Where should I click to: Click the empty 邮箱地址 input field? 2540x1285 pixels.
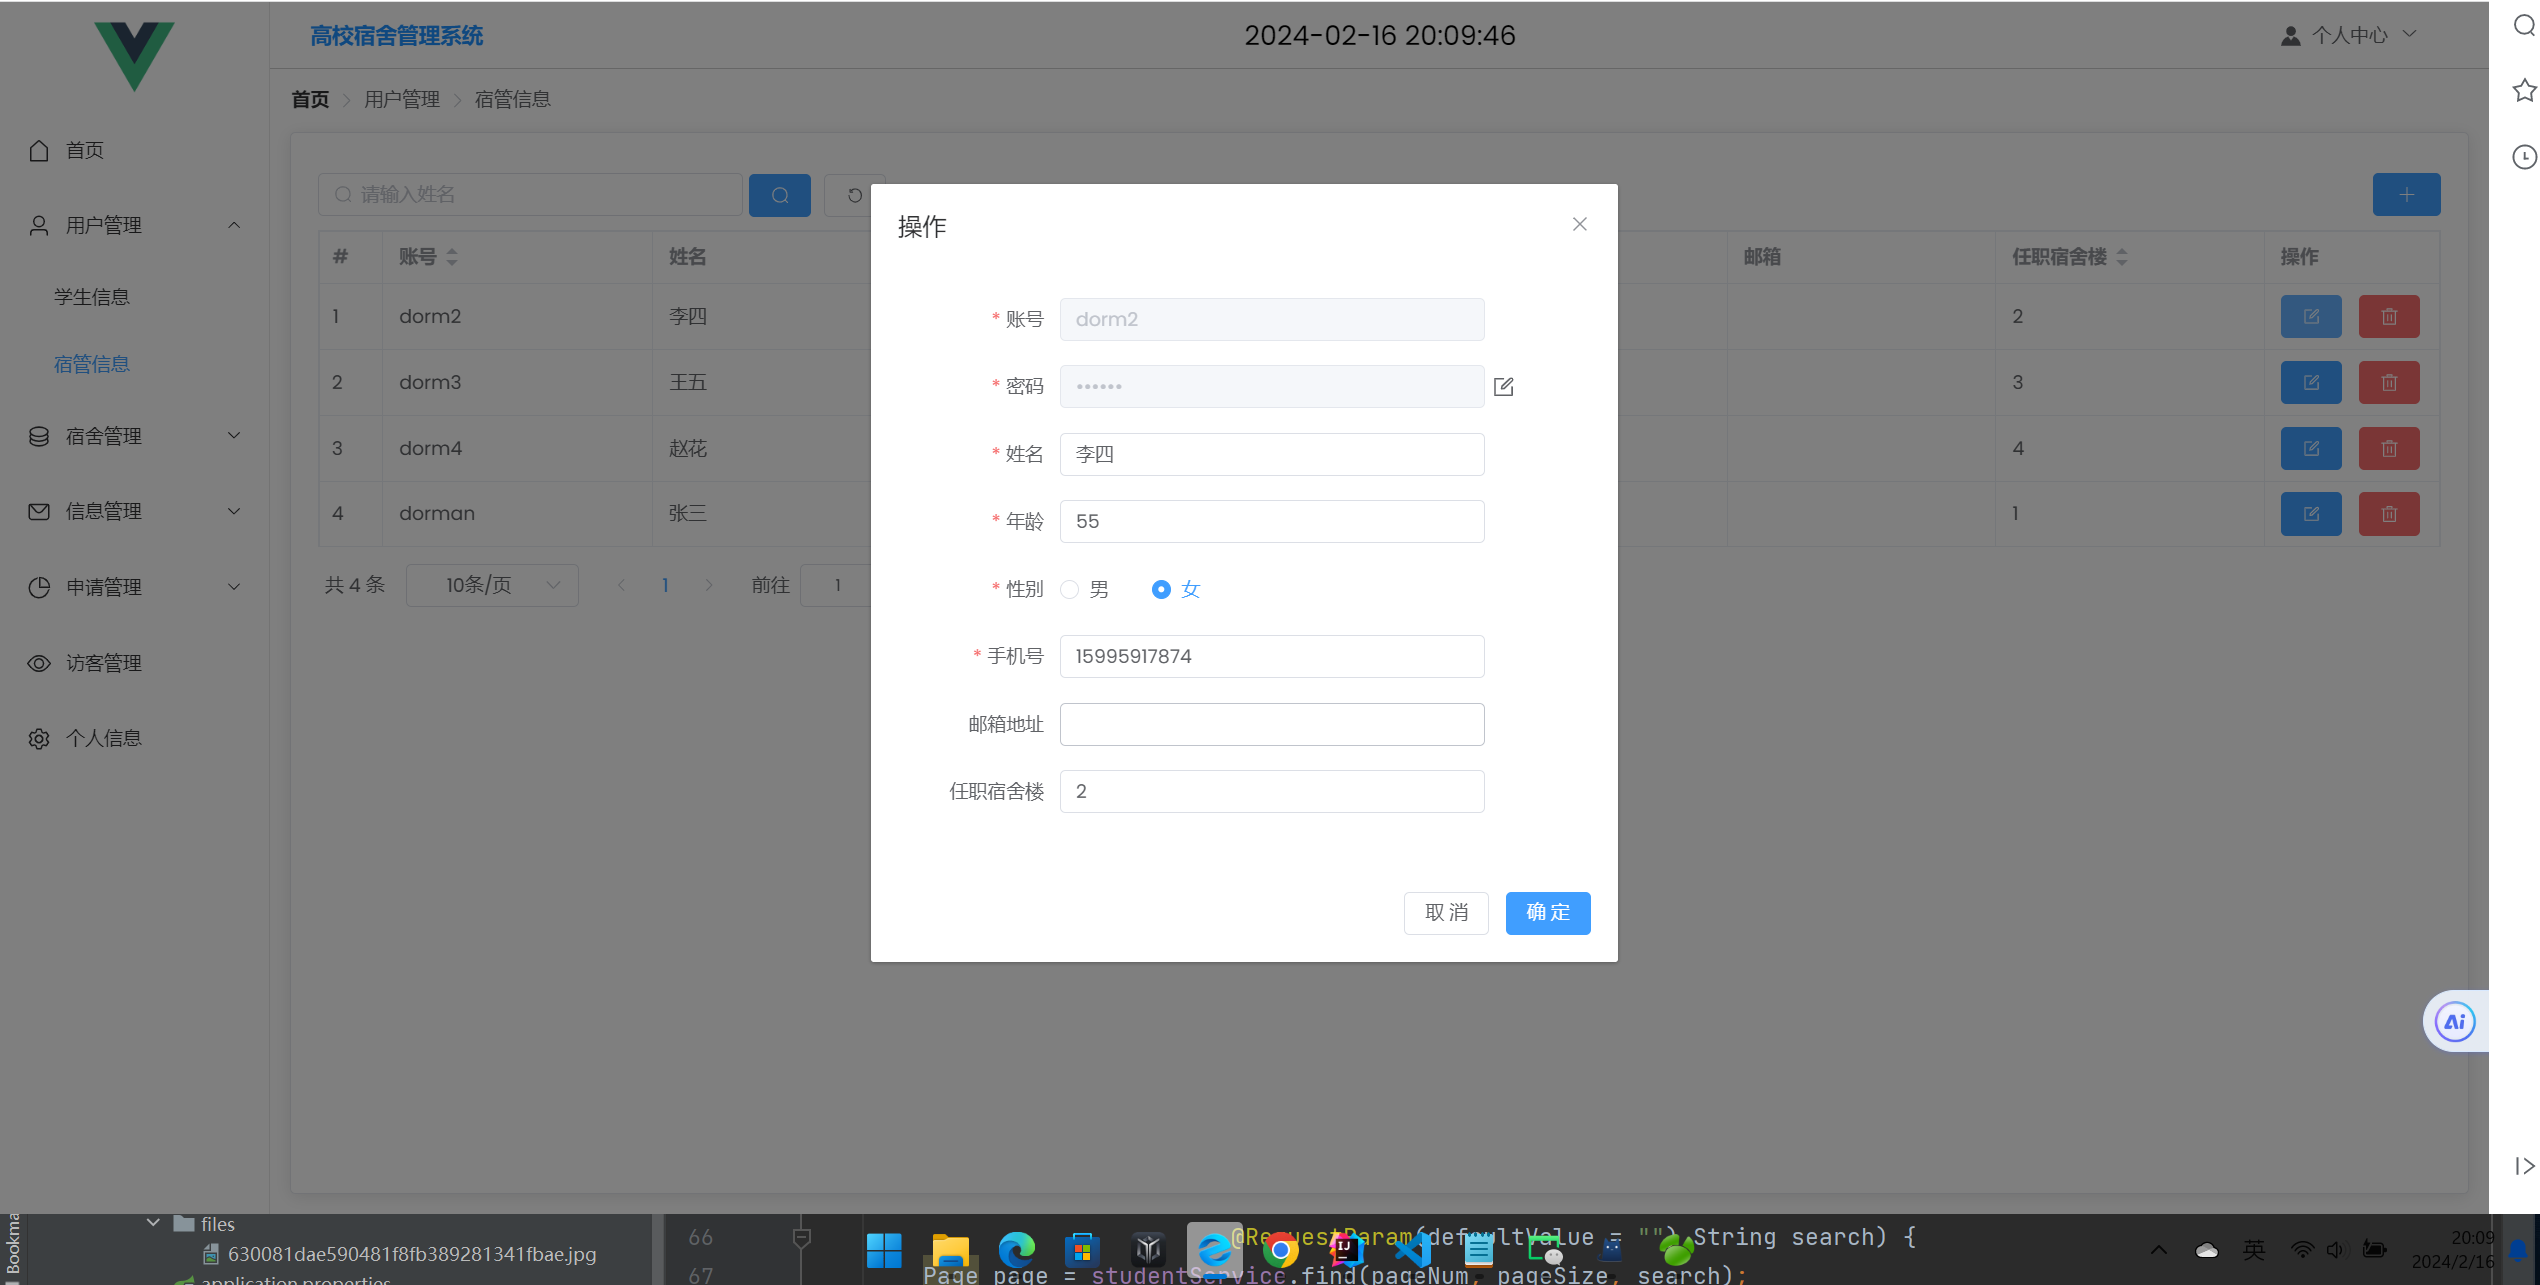tap(1271, 724)
